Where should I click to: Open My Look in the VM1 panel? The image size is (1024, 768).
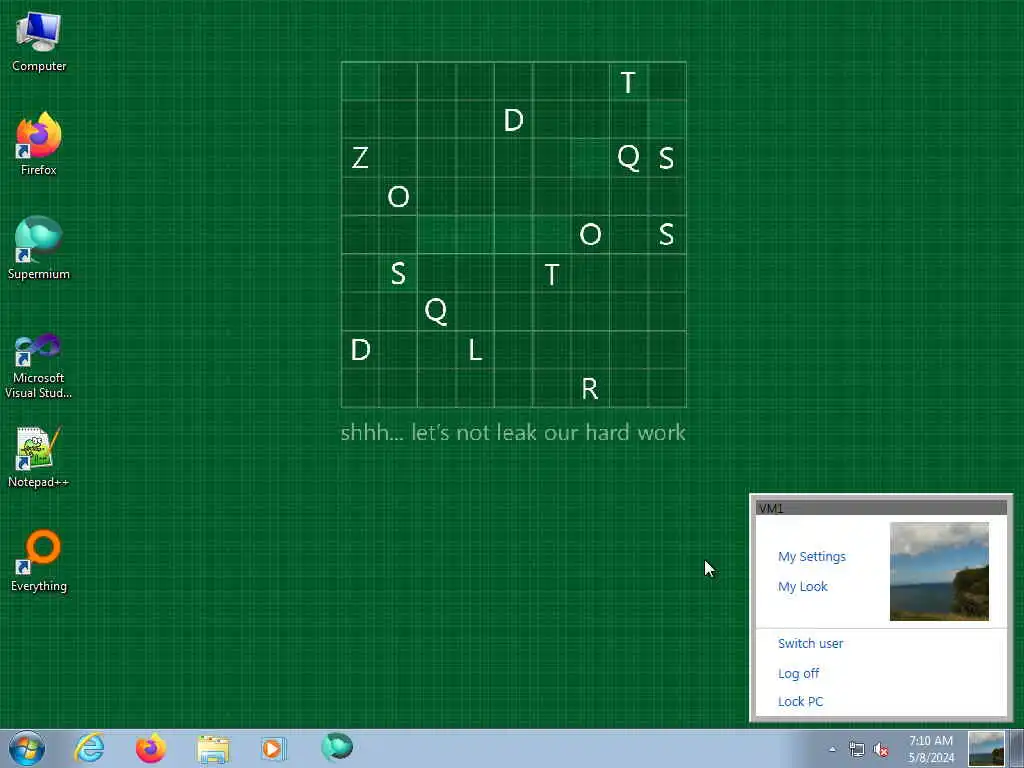coord(803,586)
